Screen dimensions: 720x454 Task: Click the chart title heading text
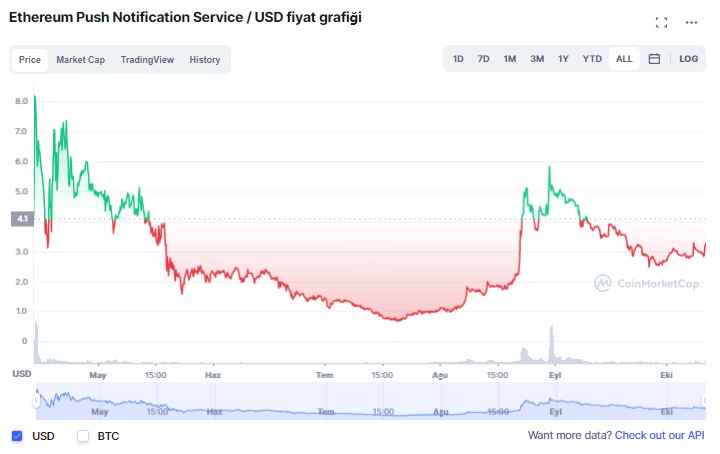point(186,17)
